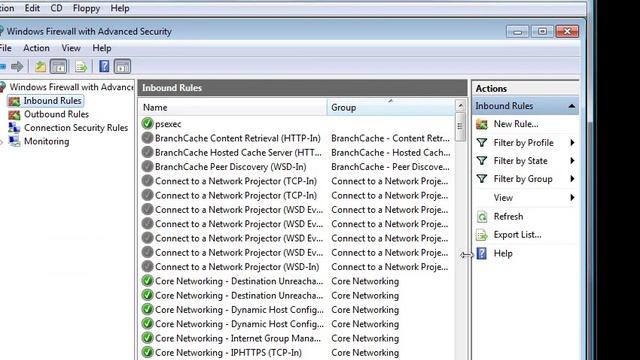
Task: Click Filter by Profile action
Action: tap(524, 142)
